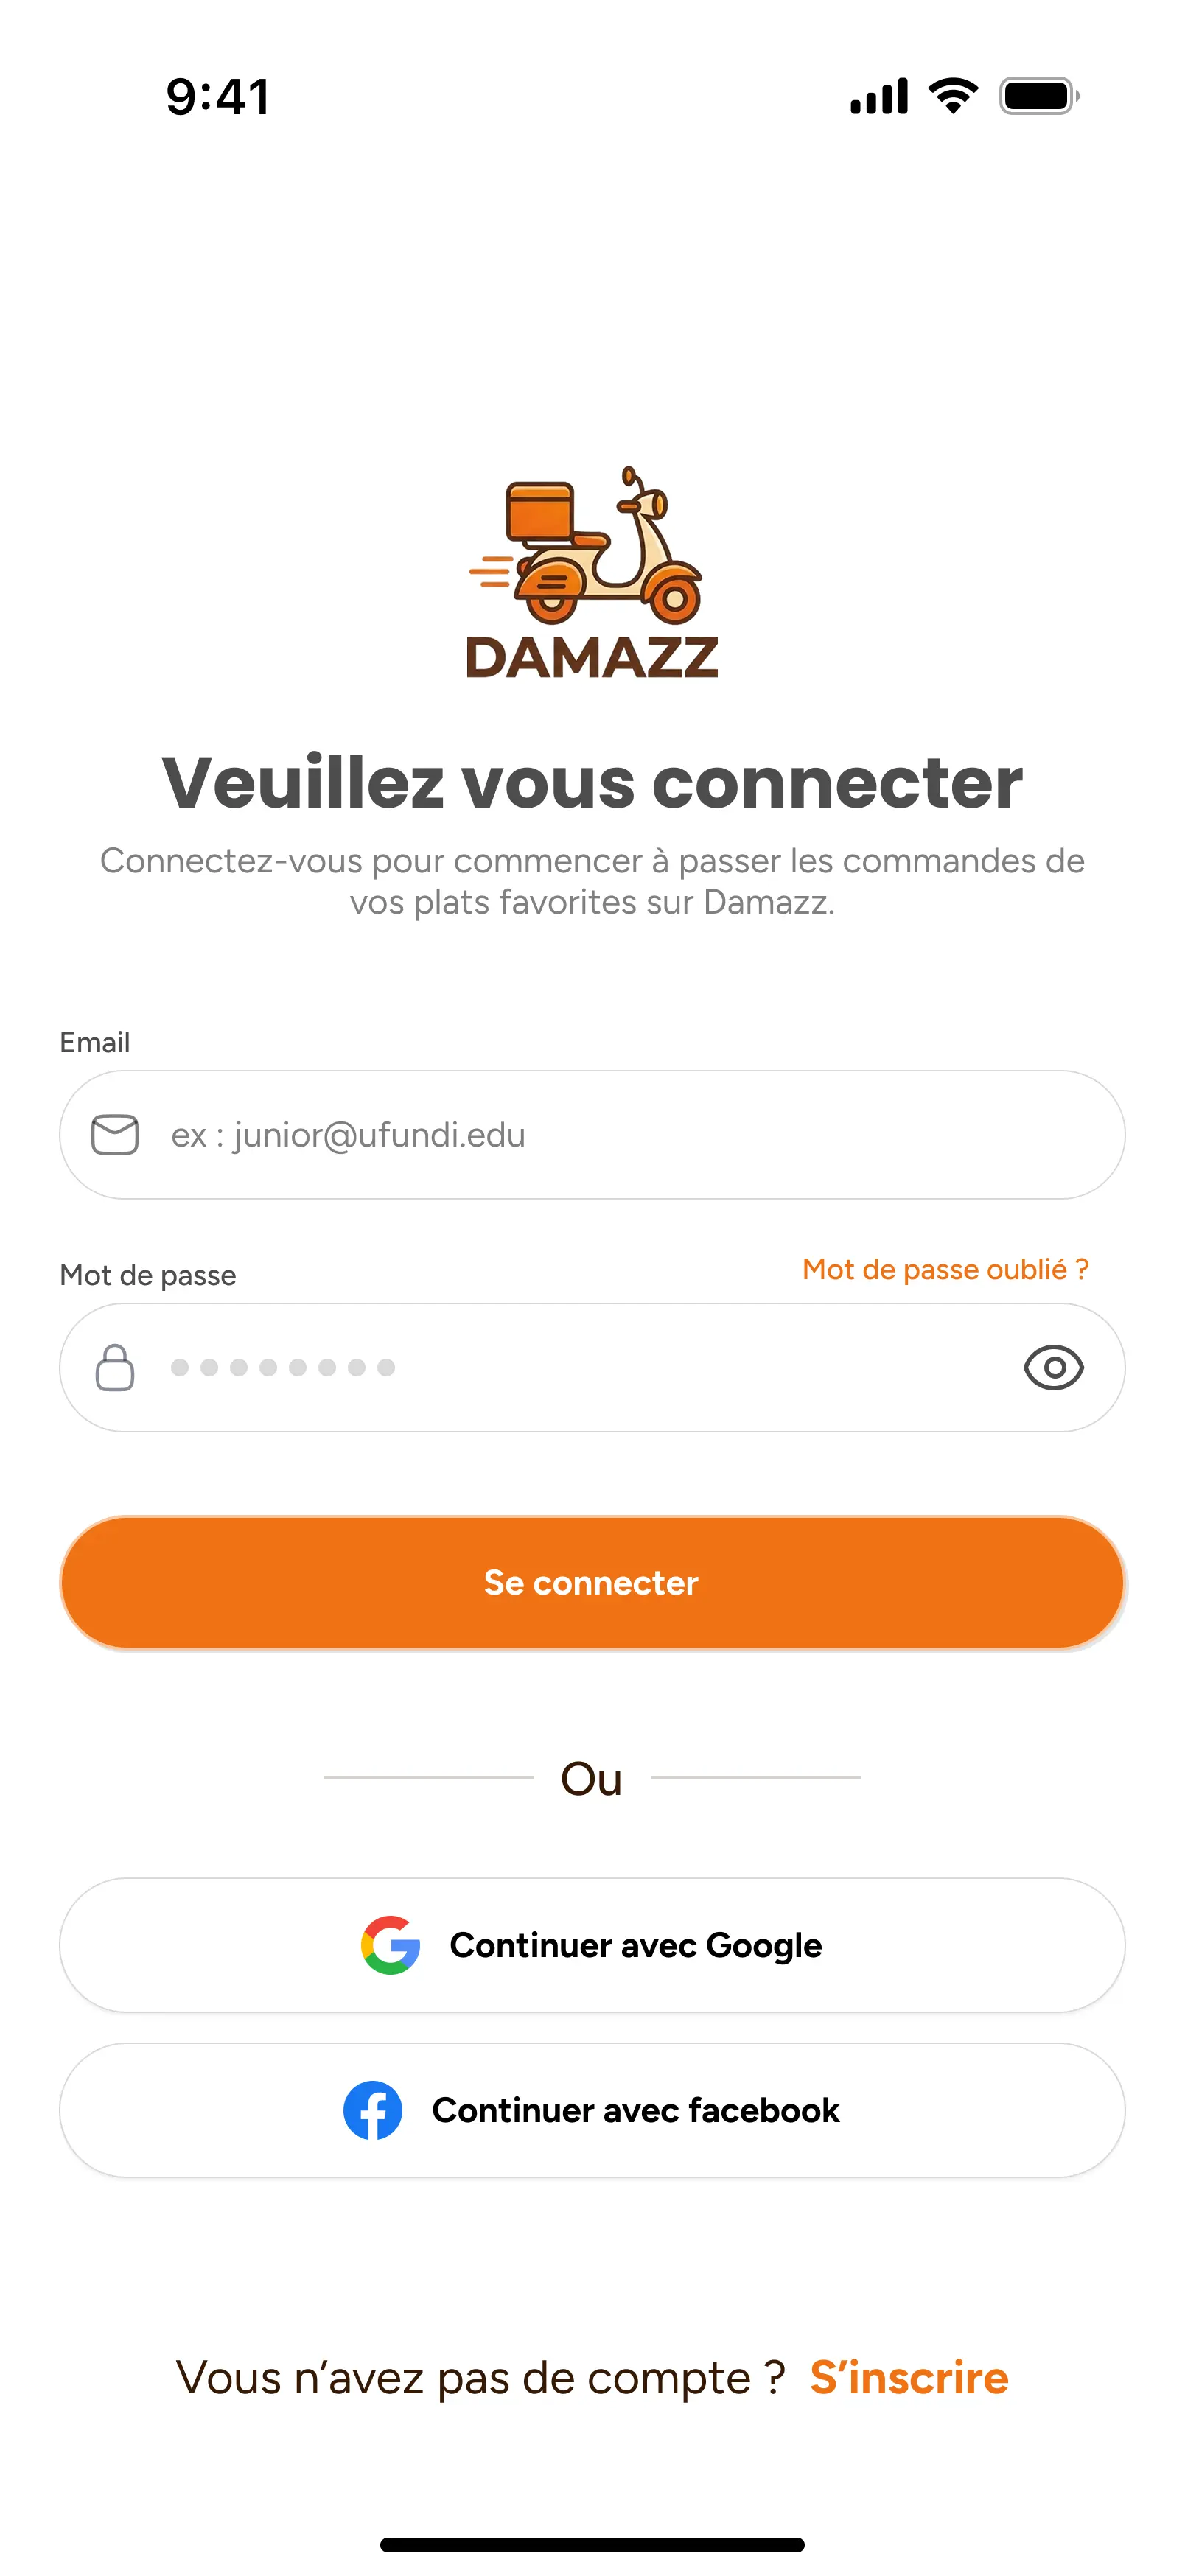This screenshot has width=1185, height=2576.
Task: Toggle password visibility with eye icon
Action: point(1053,1367)
